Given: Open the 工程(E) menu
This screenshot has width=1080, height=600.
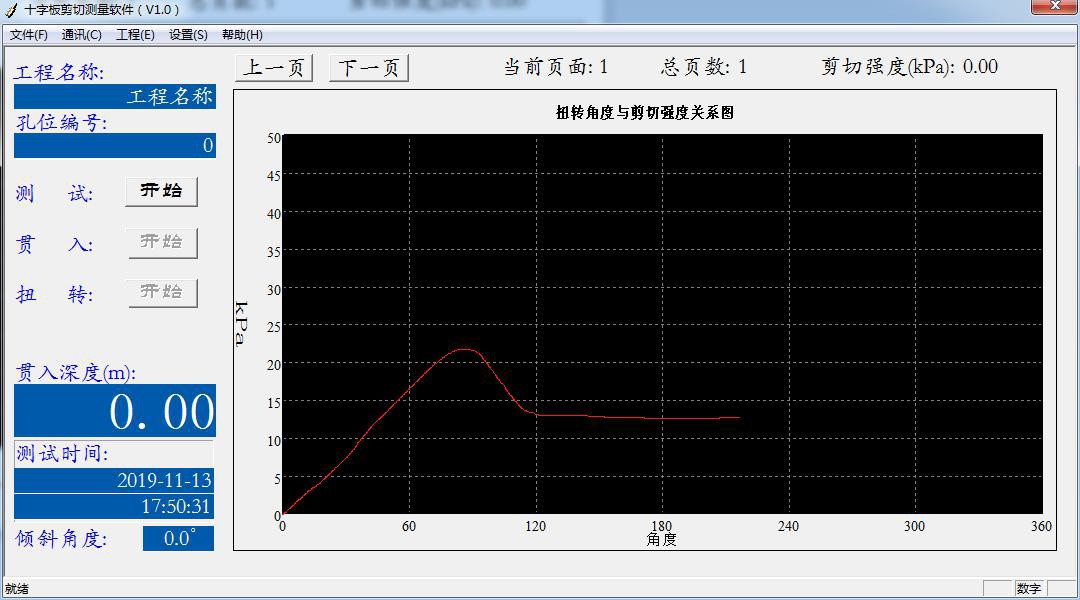Looking at the screenshot, I should (135, 35).
